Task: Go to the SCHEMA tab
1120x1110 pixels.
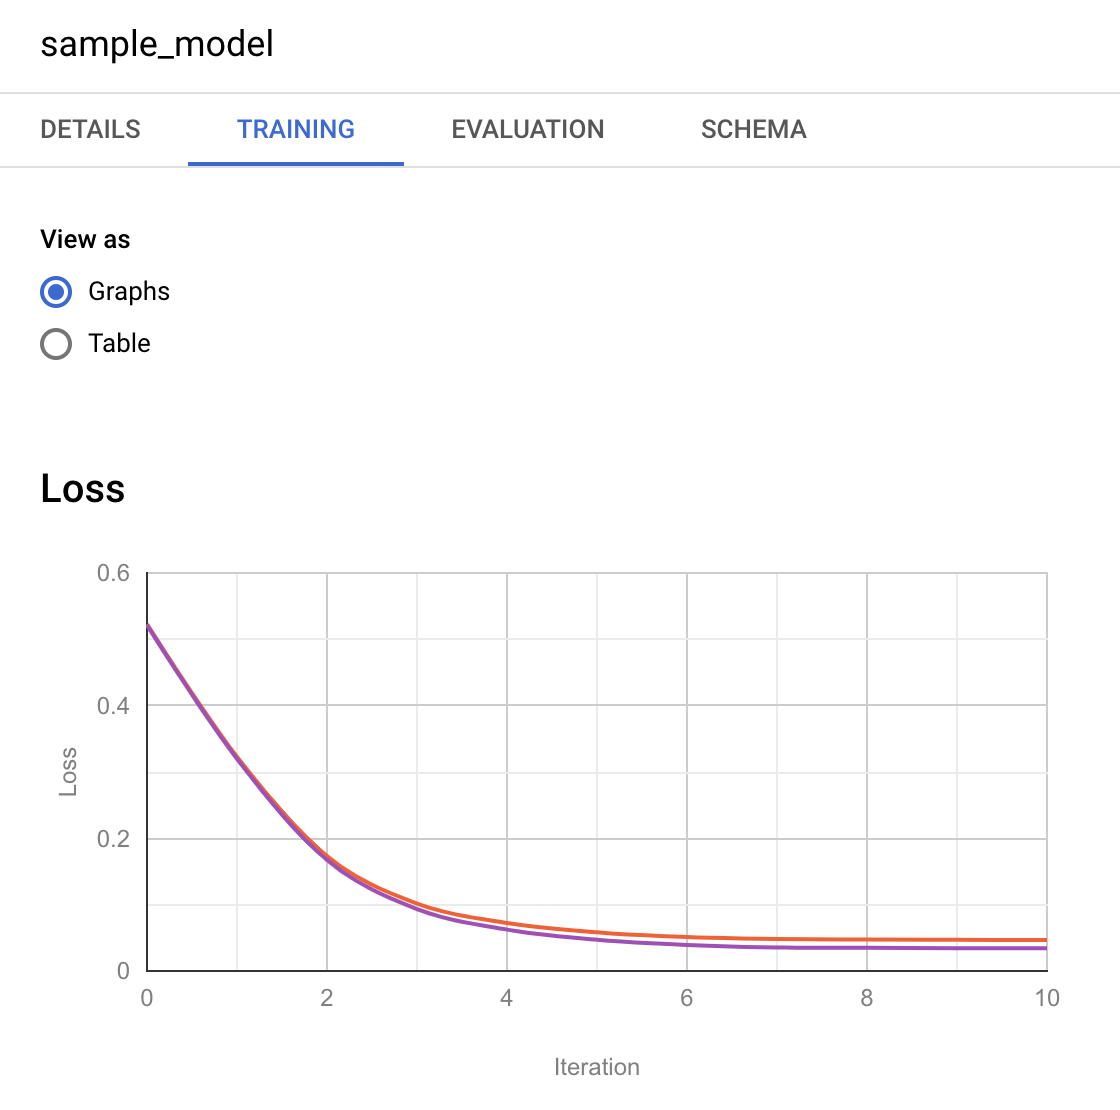Action: (754, 129)
